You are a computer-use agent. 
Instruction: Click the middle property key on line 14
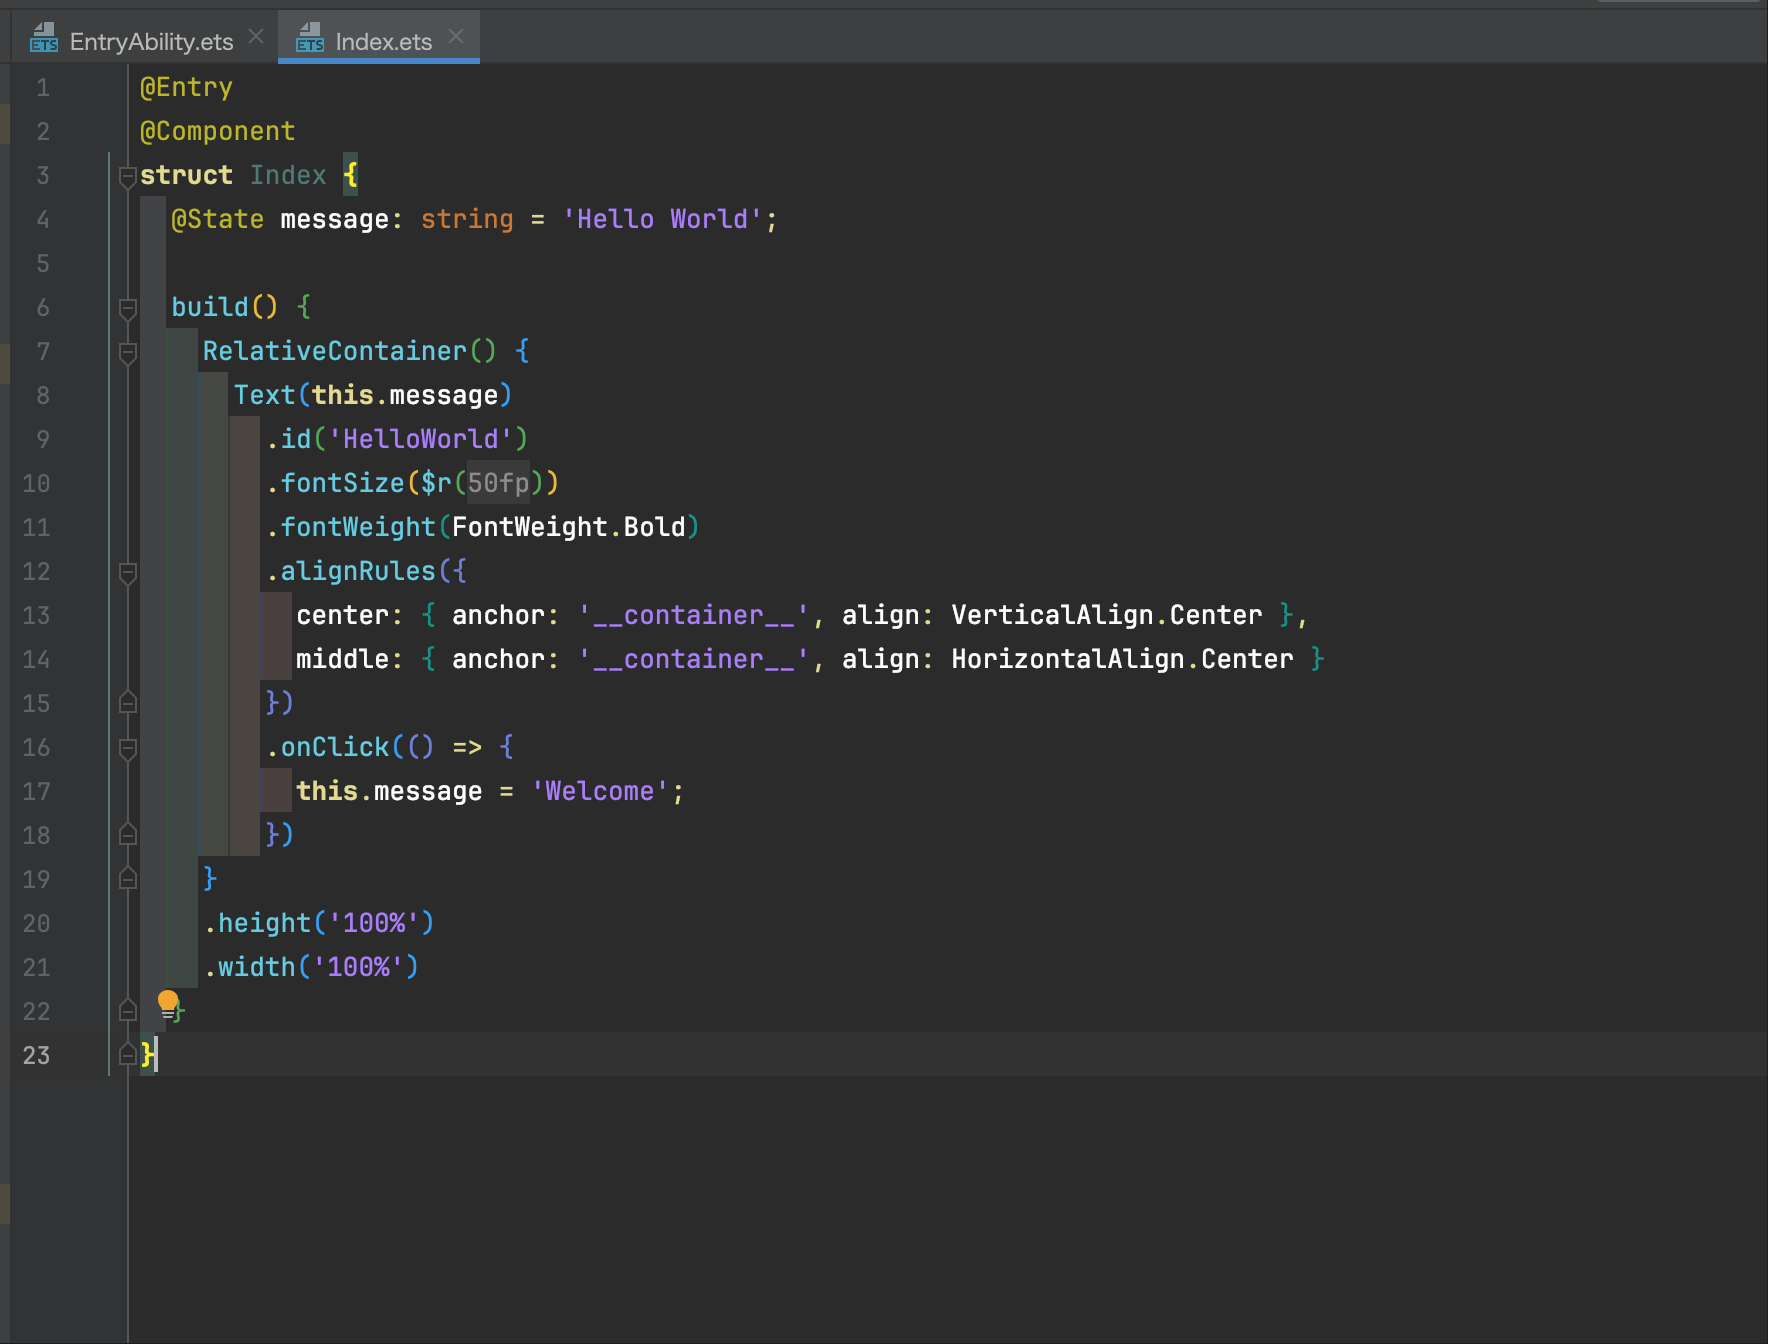(x=342, y=659)
